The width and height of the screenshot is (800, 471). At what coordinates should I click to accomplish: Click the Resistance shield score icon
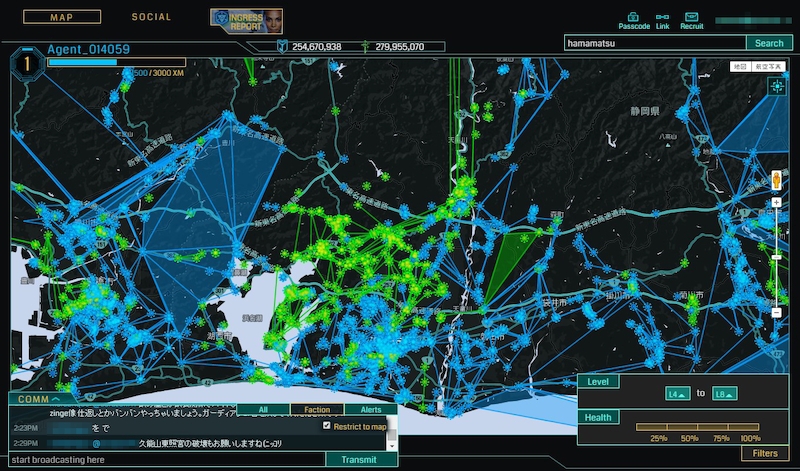pos(281,47)
